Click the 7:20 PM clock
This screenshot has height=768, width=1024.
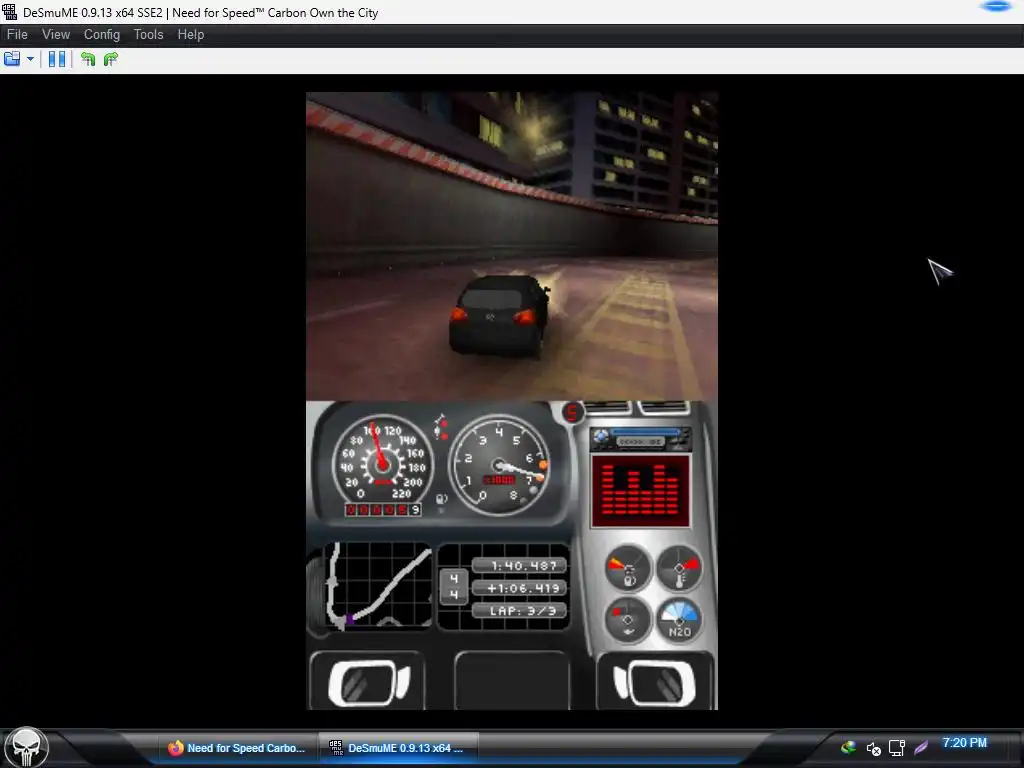pyautogui.click(x=965, y=743)
